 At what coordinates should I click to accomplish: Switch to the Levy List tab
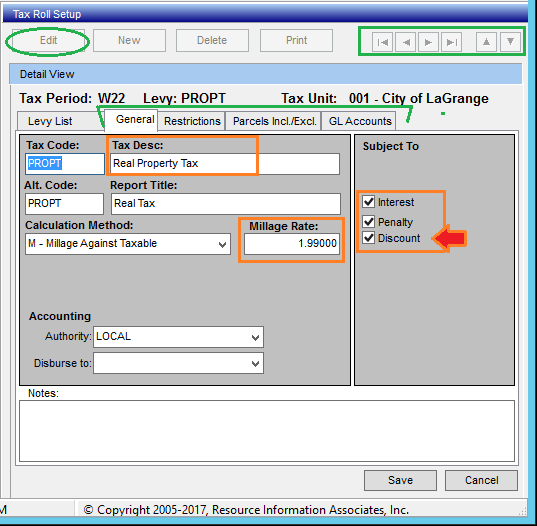click(50, 121)
